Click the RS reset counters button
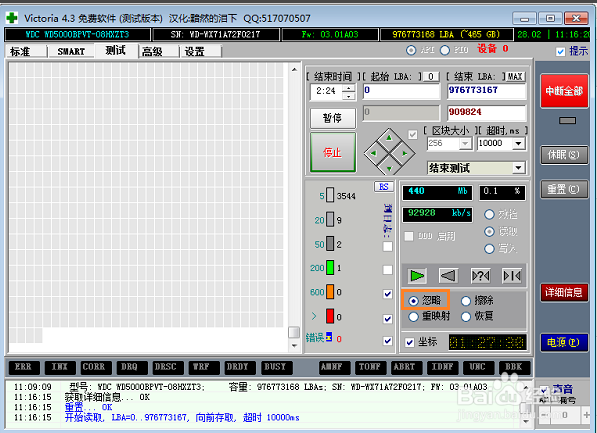This screenshot has height=433, width=597. (384, 187)
